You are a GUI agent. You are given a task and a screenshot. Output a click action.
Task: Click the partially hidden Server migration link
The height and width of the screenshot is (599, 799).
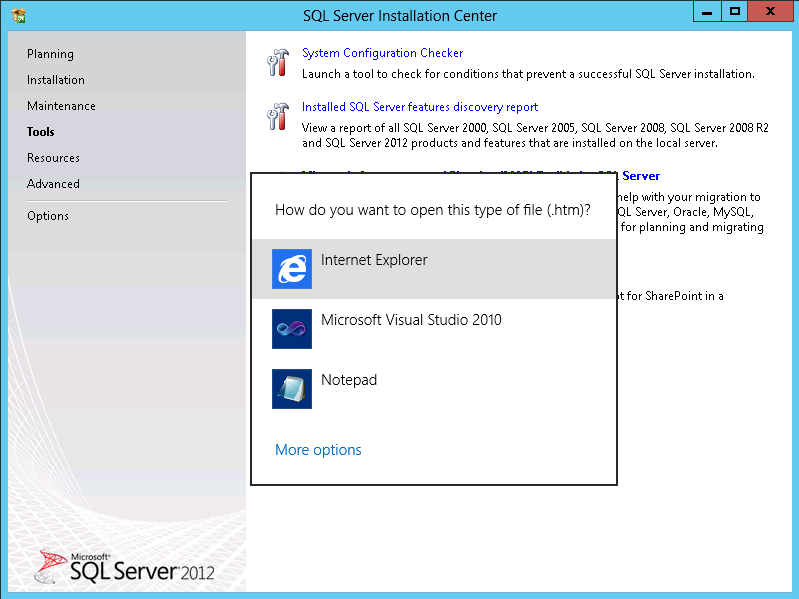click(x=639, y=176)
